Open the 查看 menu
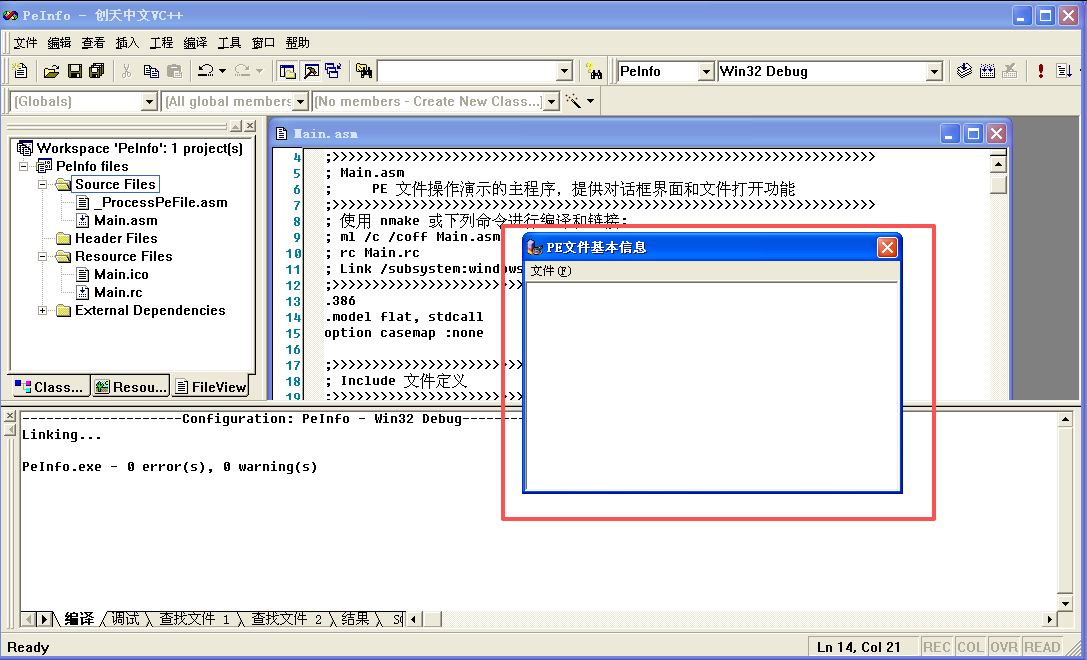Image resolution: width=1087 pixels, height=660 pixels. (94, 43)
